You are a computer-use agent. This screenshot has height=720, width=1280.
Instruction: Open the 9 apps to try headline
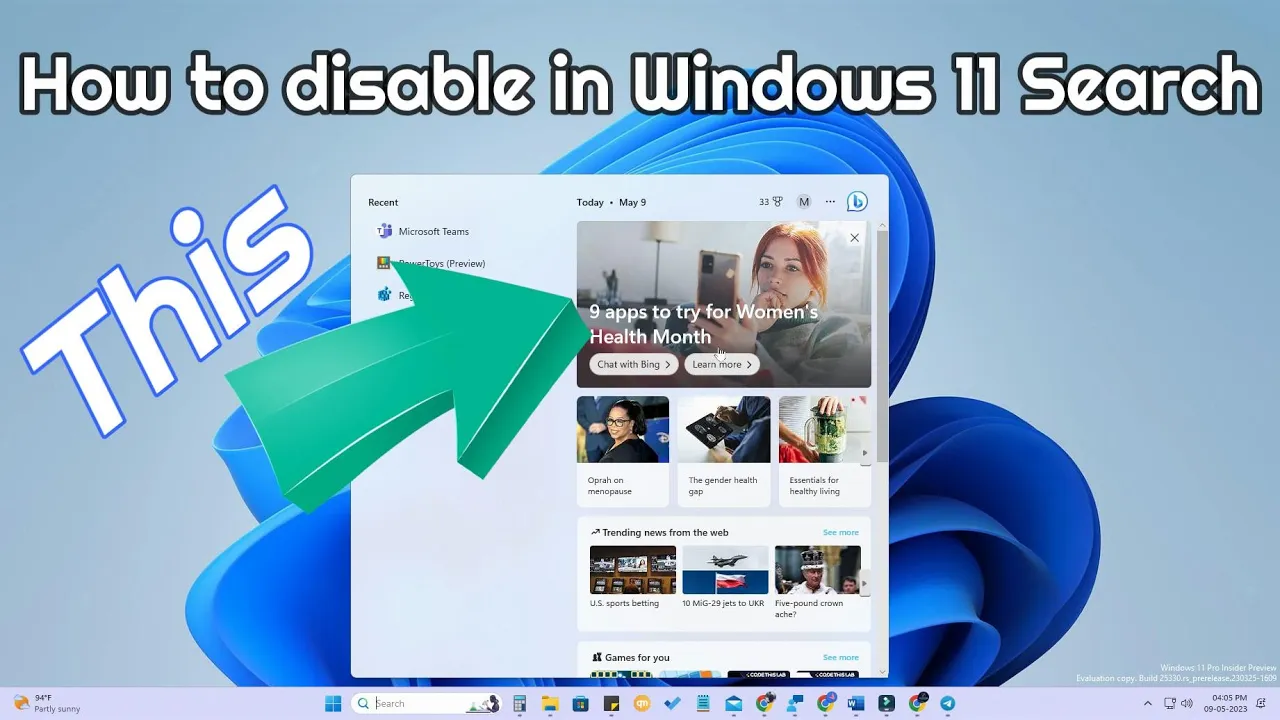[704, 324]
